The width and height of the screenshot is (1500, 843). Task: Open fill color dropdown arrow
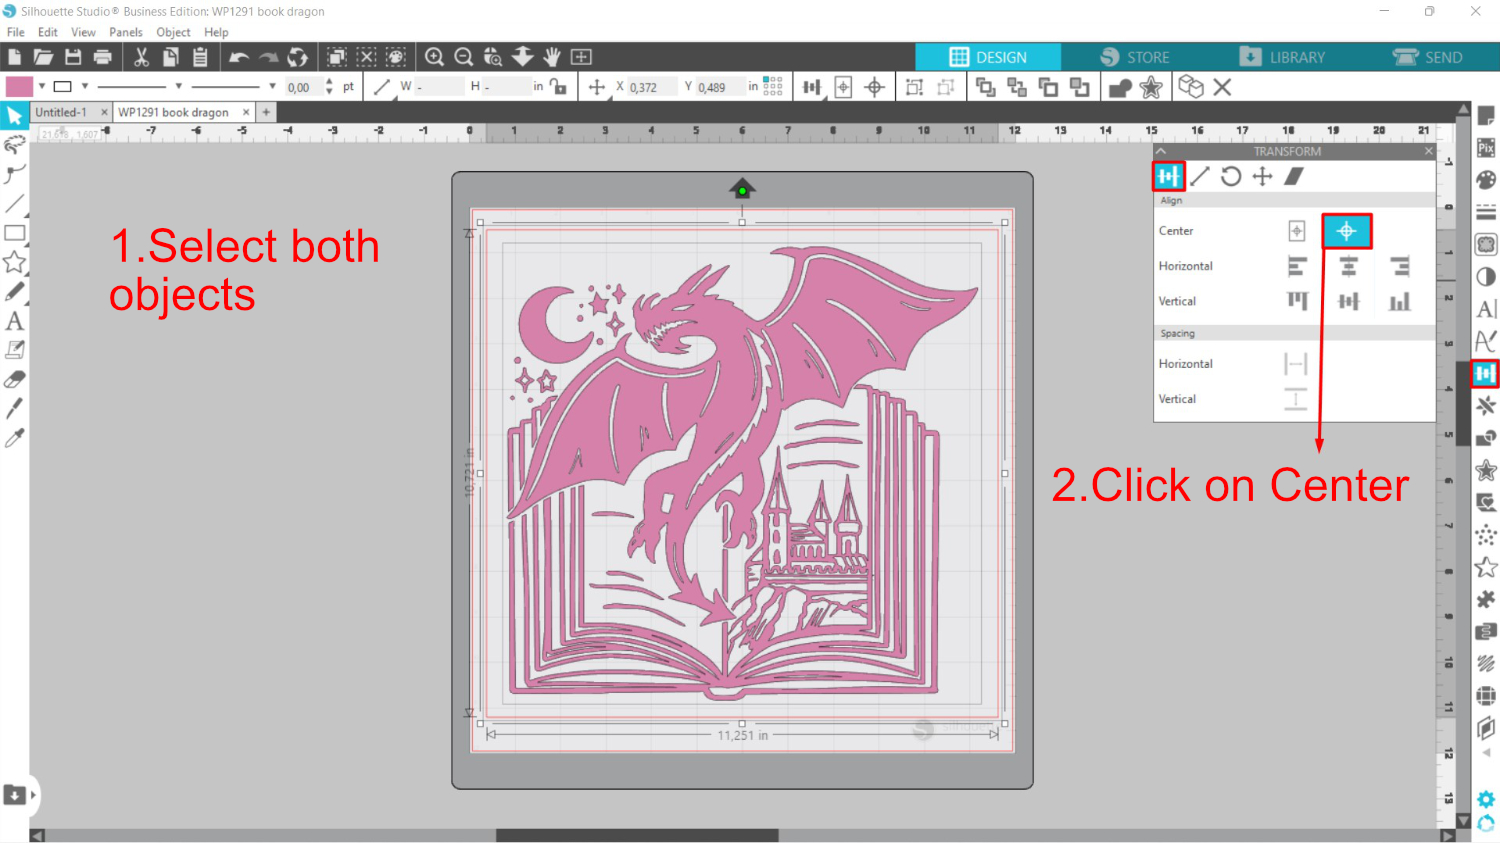tap(42, 86)
